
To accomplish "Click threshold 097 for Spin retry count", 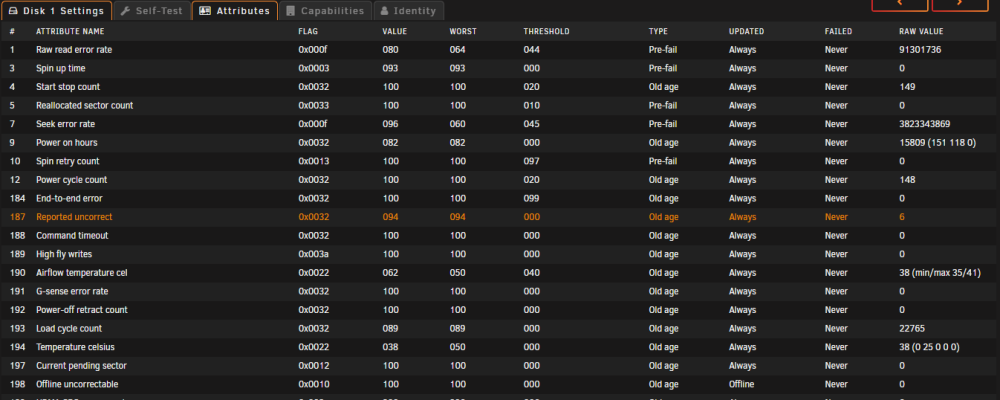I will pos(532,161).
